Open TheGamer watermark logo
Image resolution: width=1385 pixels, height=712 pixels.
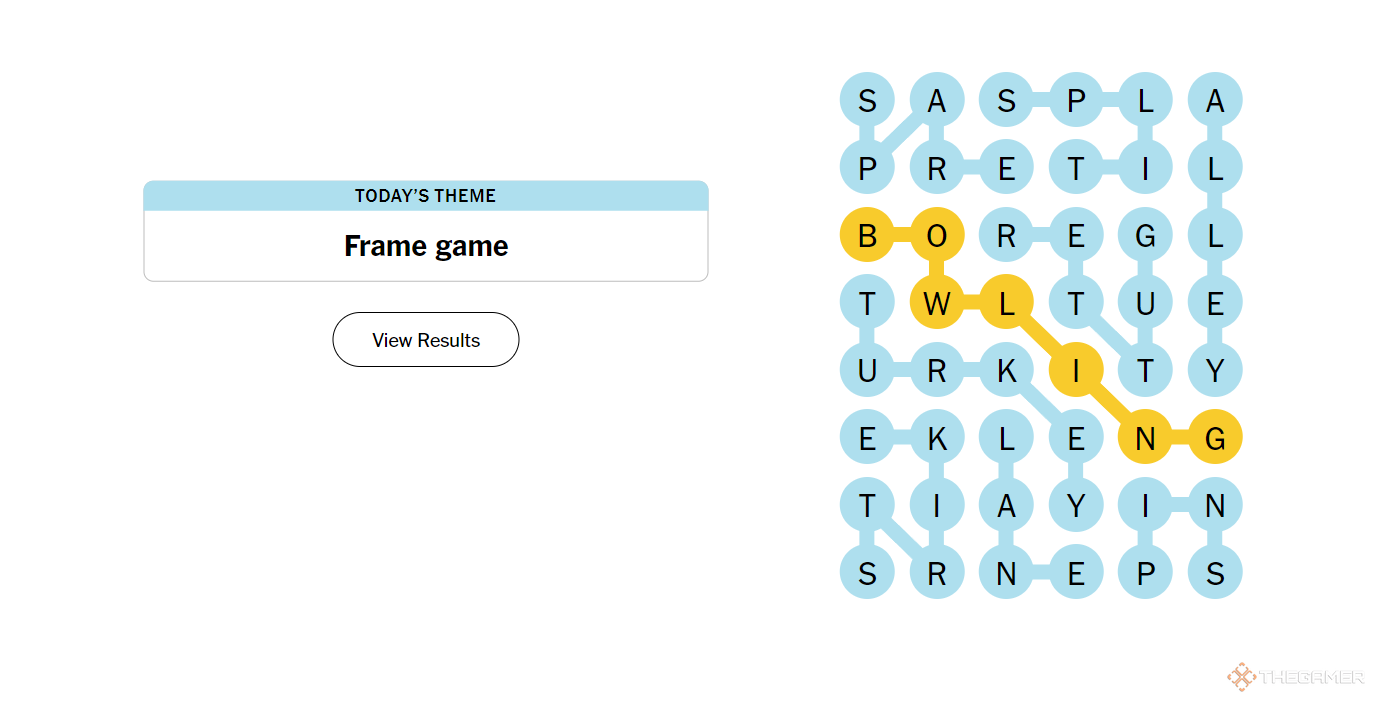coord(1296,677)
